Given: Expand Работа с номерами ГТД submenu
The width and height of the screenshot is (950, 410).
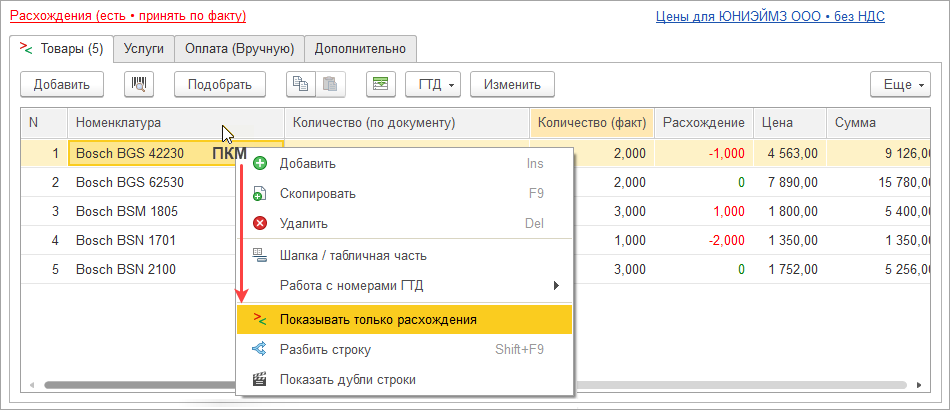Looking at the screenshot, I should click(x=556, y=286).
